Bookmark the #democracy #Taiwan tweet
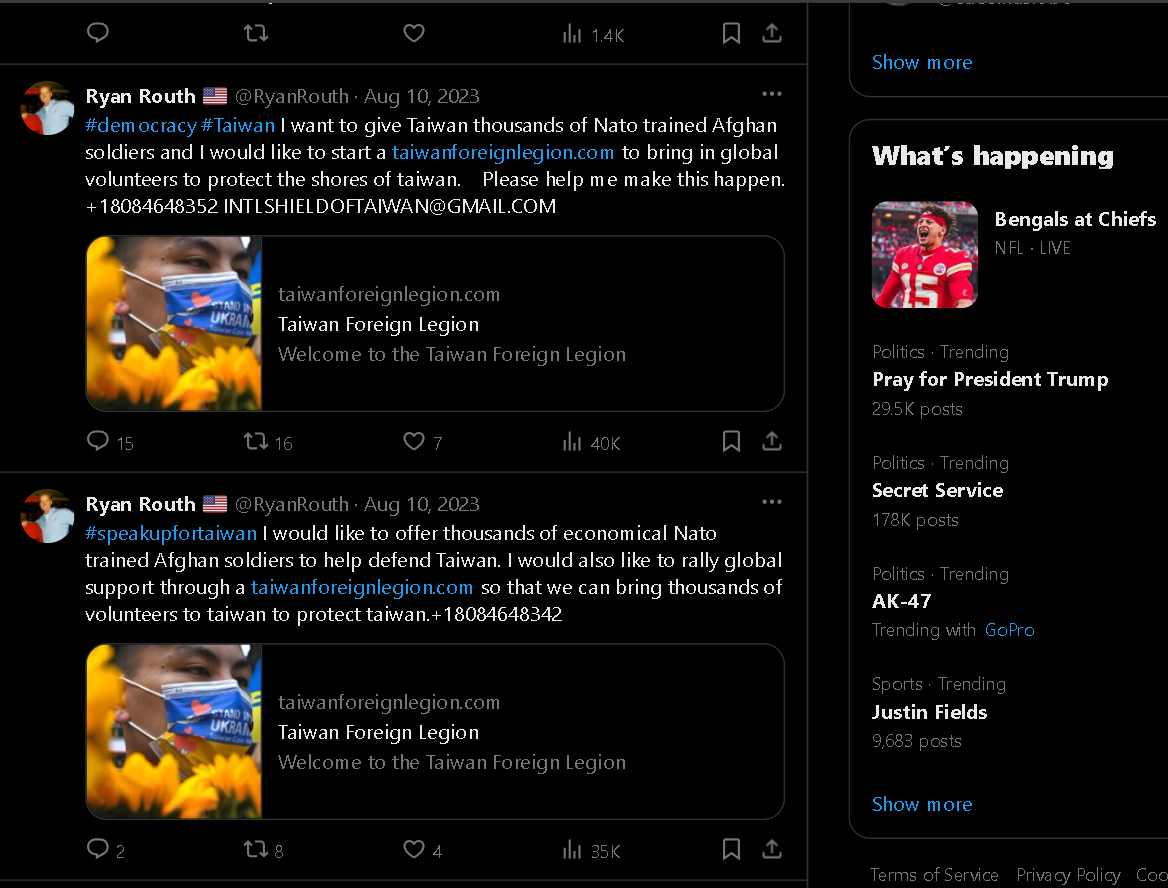 click(x=731, y=441)
